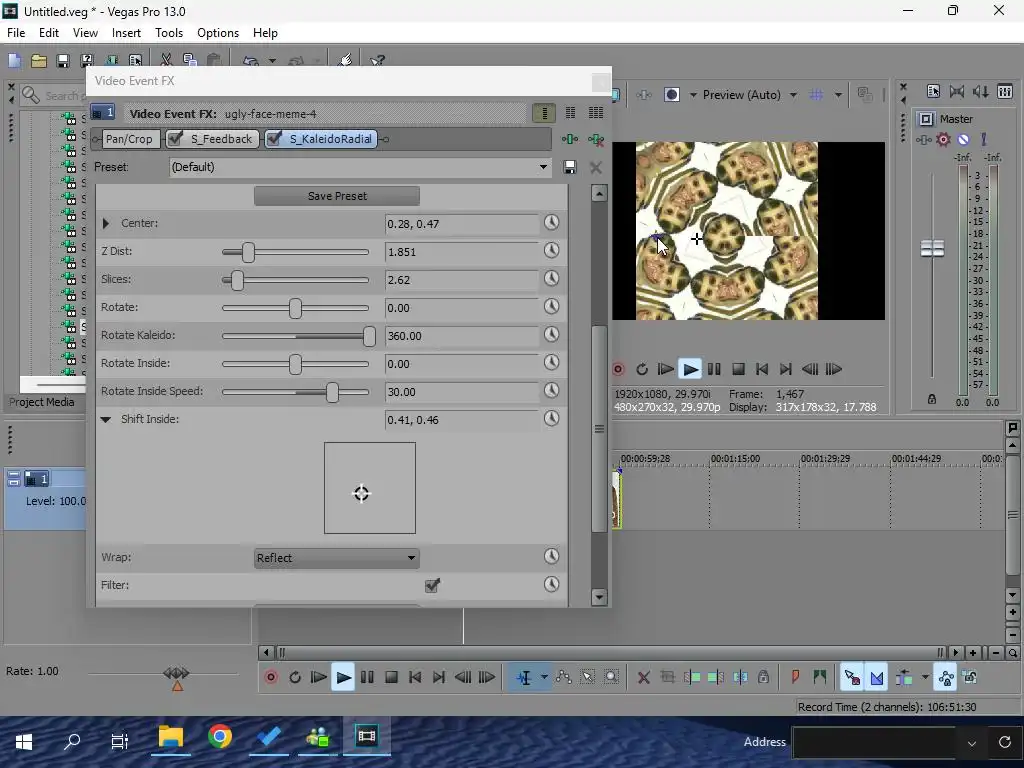Open the Auto Ripple dropdown arrow
Viewport: 1024px width, 768px height.
(x=925, y=678)
